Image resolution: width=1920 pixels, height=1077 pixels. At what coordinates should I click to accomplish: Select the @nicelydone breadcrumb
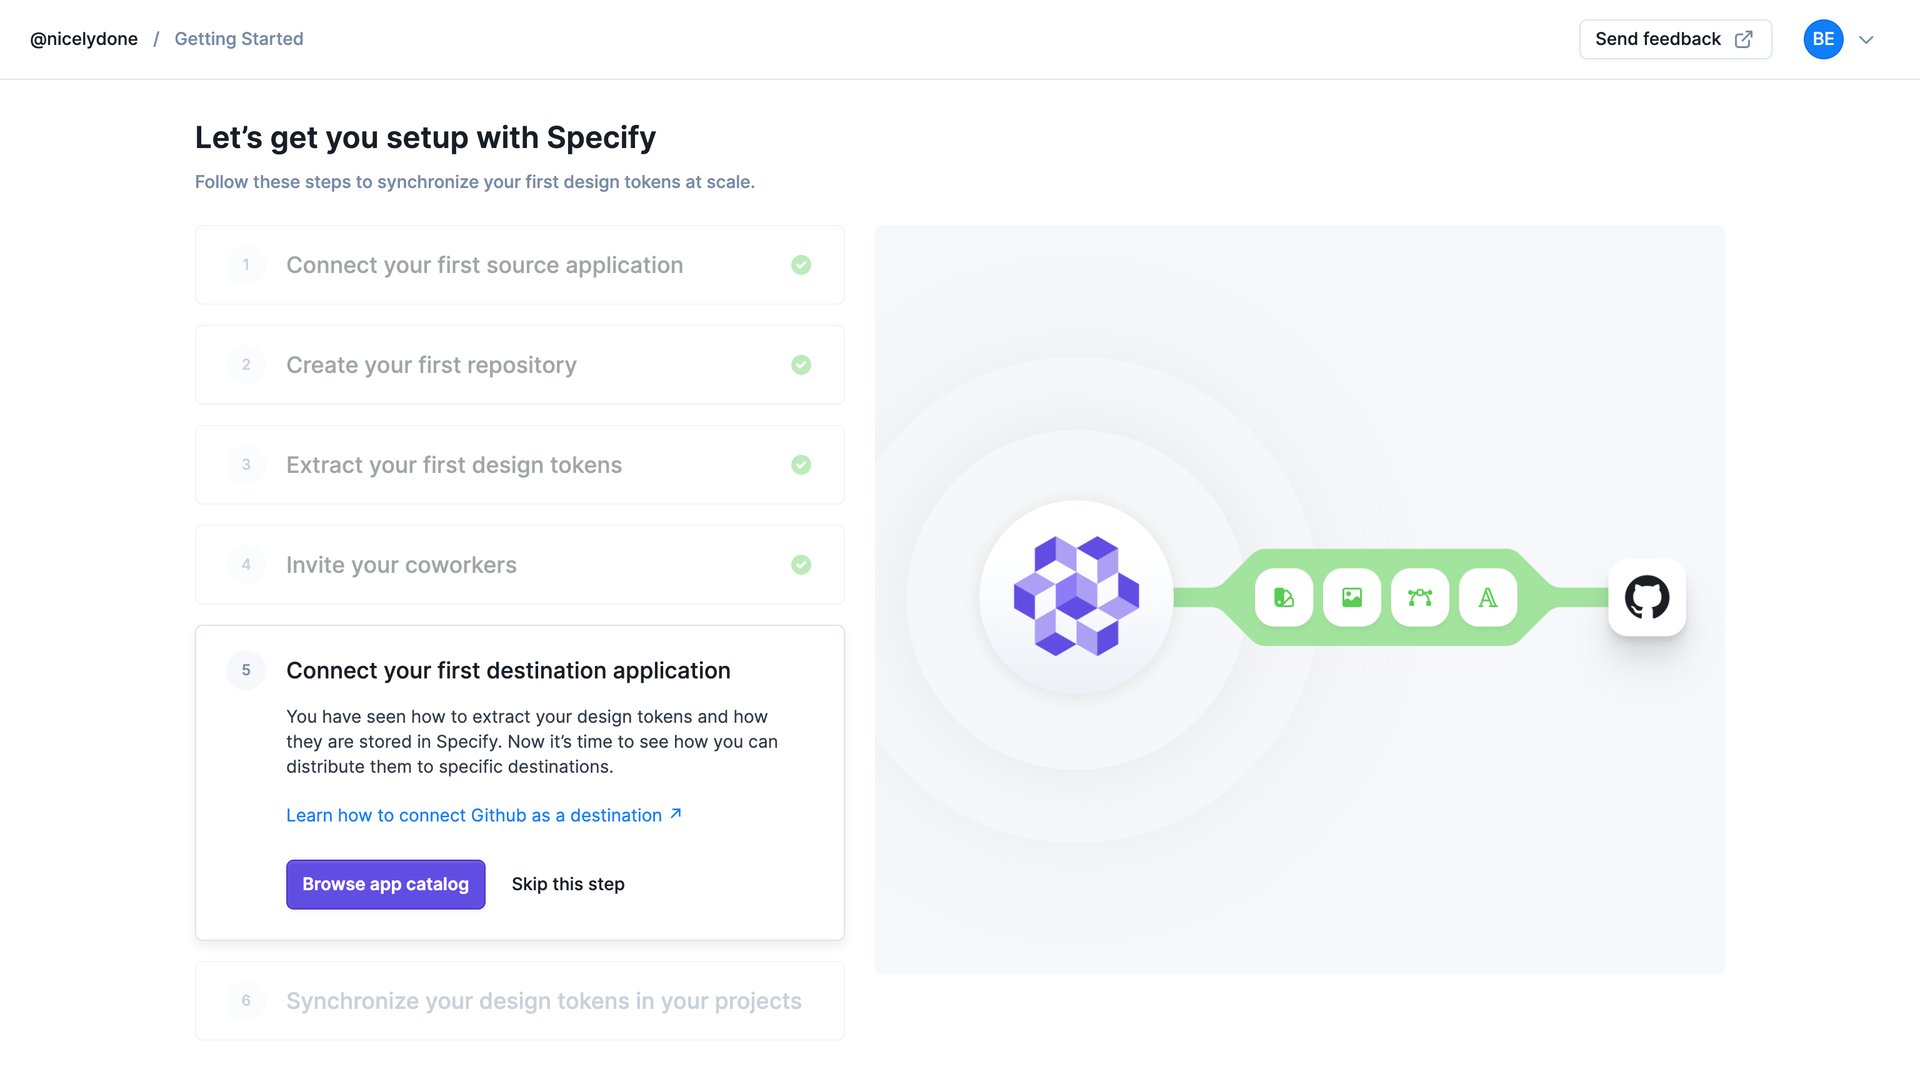(x=84, y=38)
